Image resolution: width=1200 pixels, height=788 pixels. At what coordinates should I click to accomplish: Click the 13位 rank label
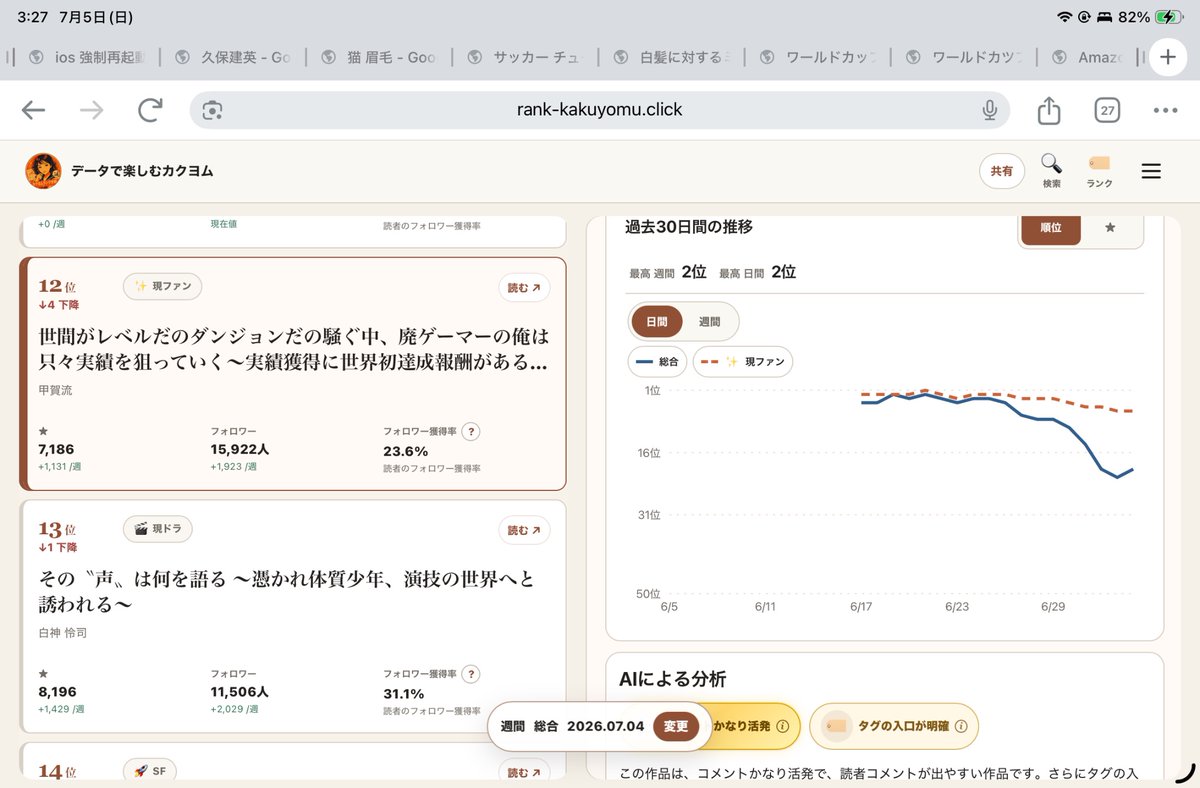pyautogui.click(x=57, y=529)
